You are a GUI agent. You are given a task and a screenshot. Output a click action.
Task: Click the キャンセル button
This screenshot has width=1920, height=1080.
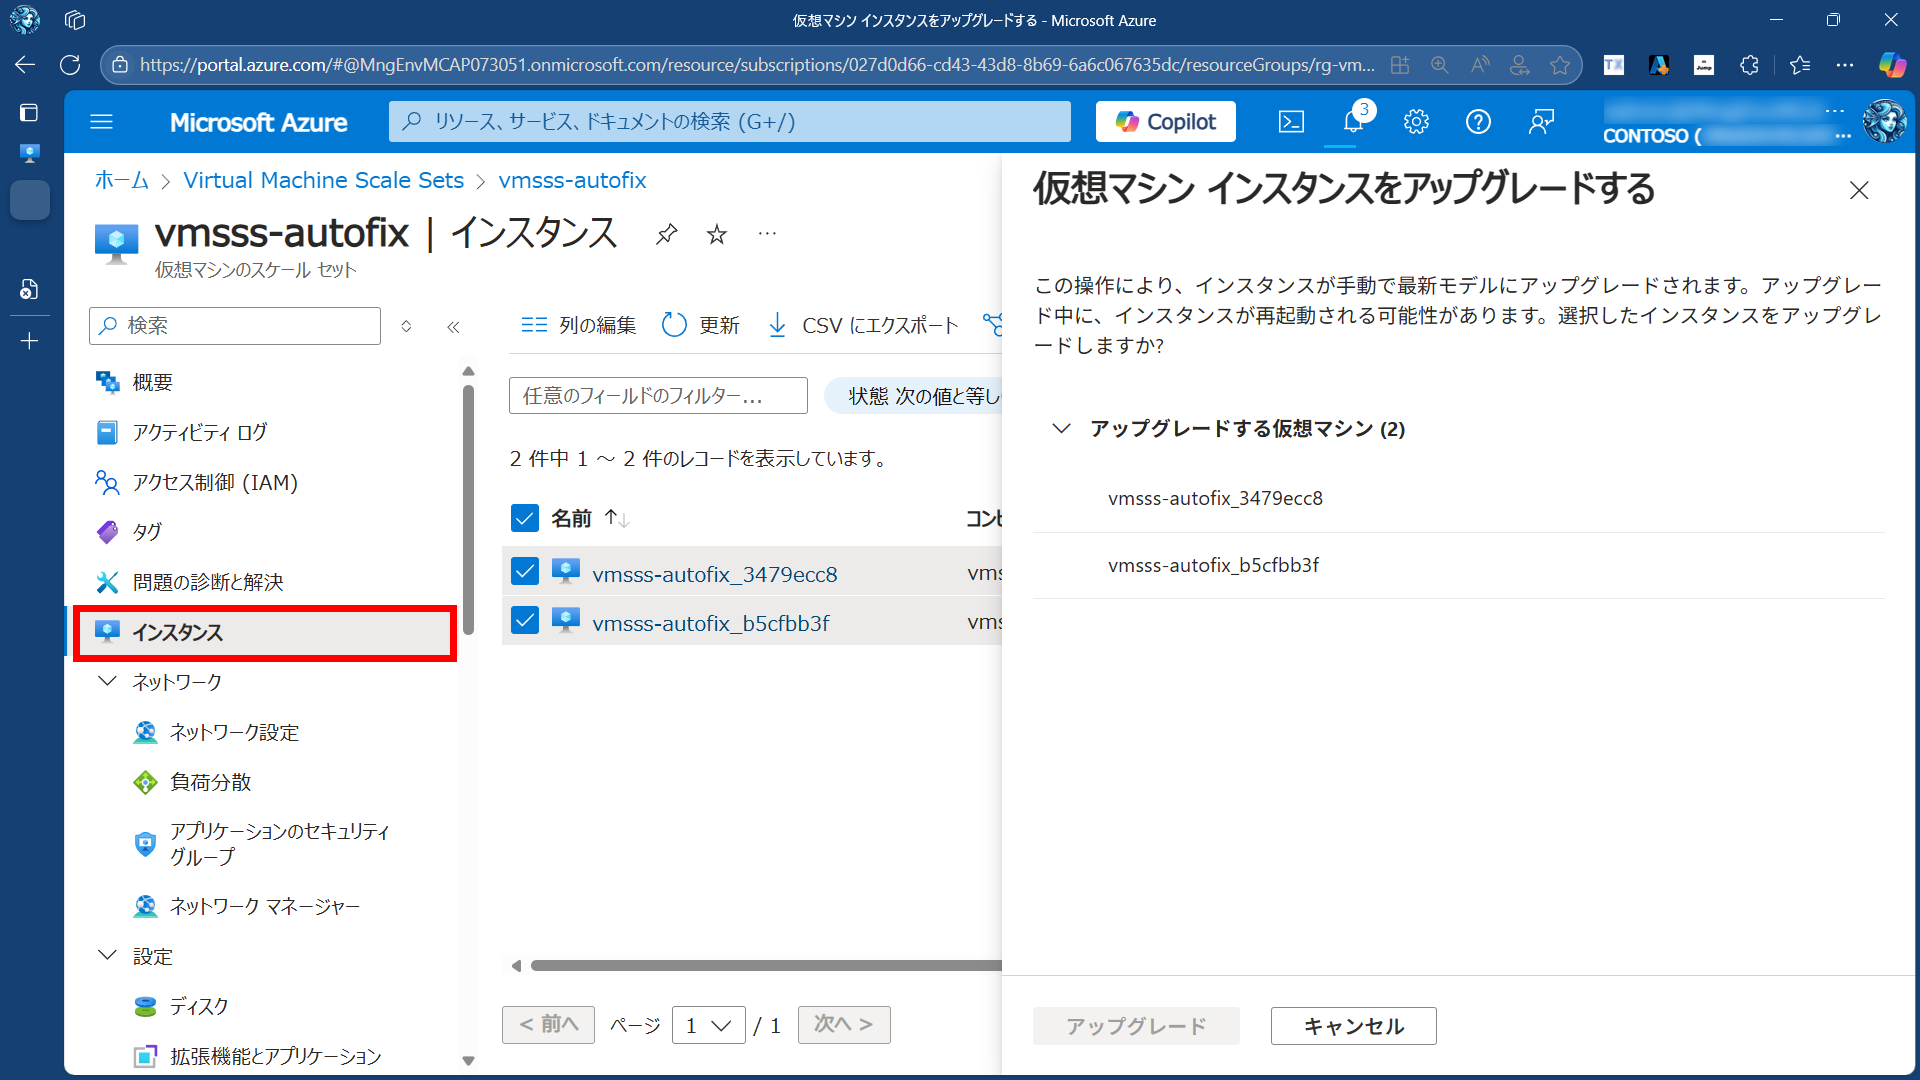click(1353, 1026)
